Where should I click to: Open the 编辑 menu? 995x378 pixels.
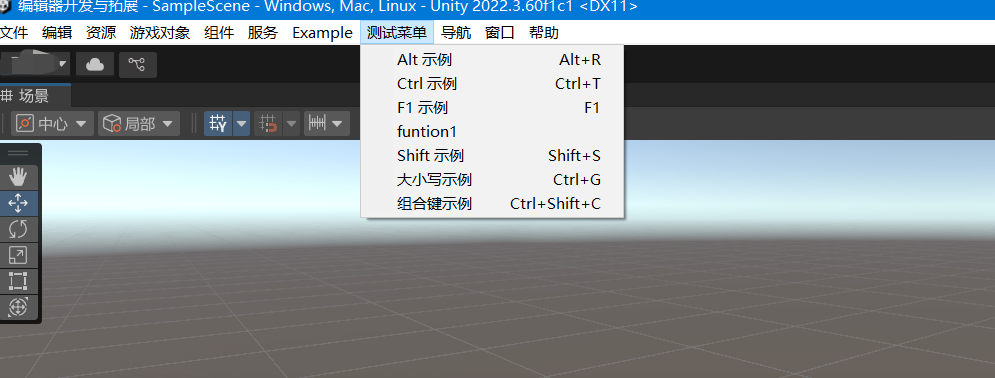pos(57,32)
